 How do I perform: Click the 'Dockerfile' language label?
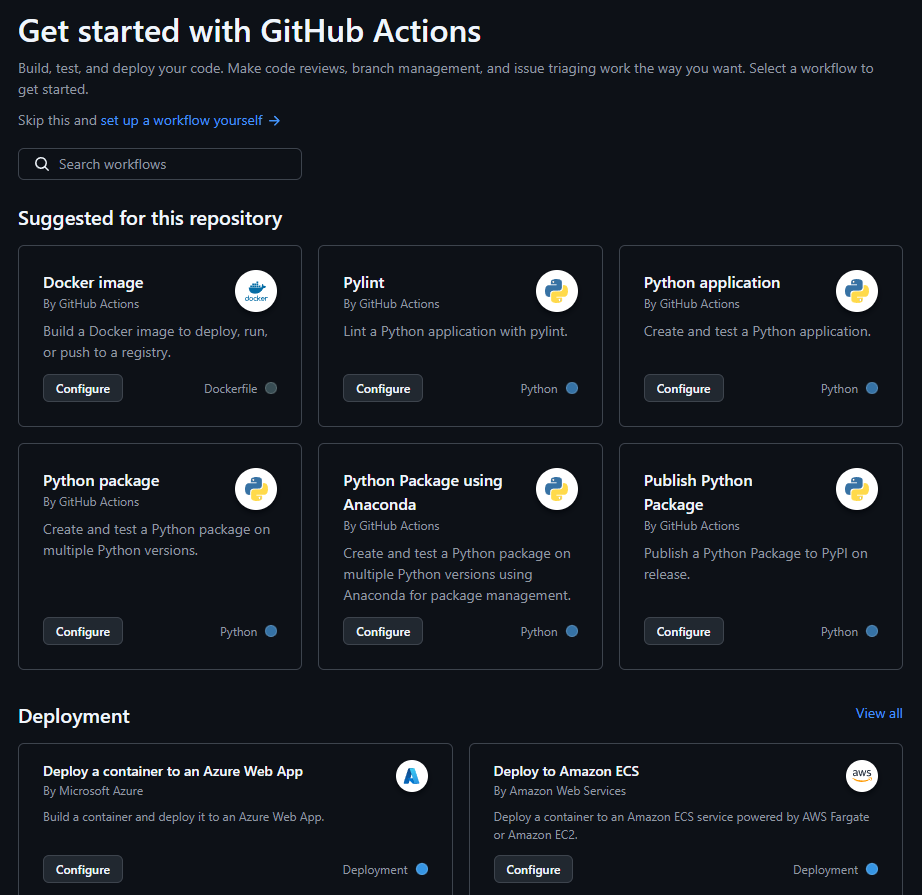tap(230, 389)
